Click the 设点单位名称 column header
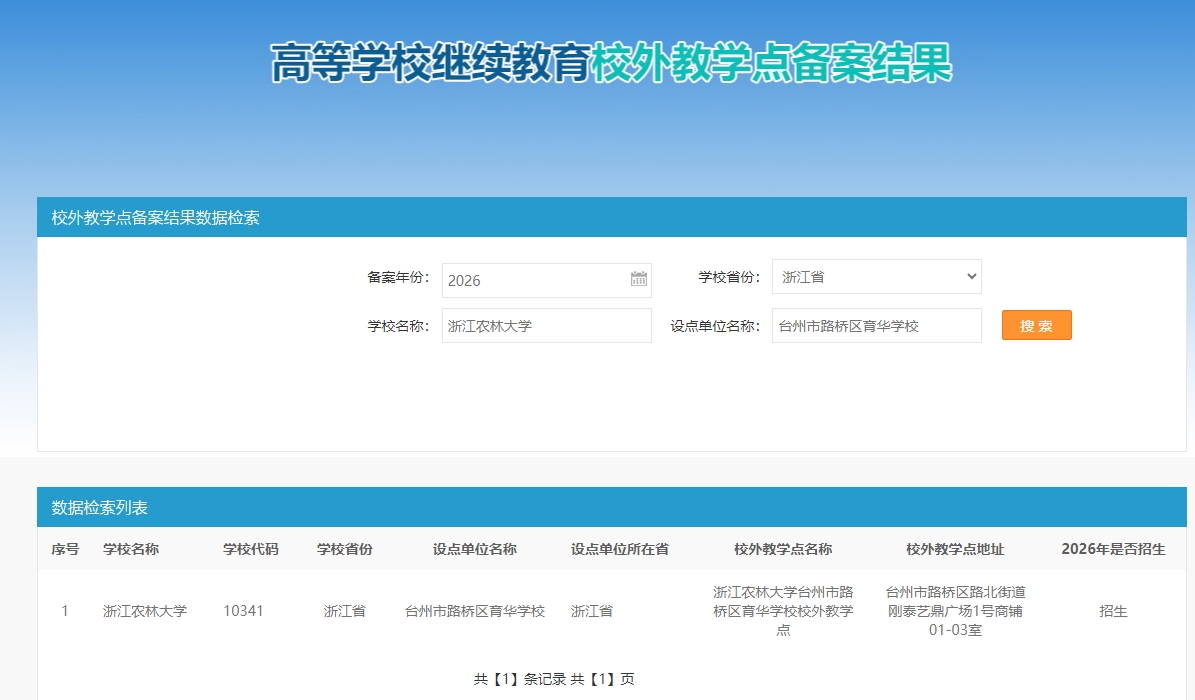Screen dimensions: 1195x700 click(x=475, y=549)
